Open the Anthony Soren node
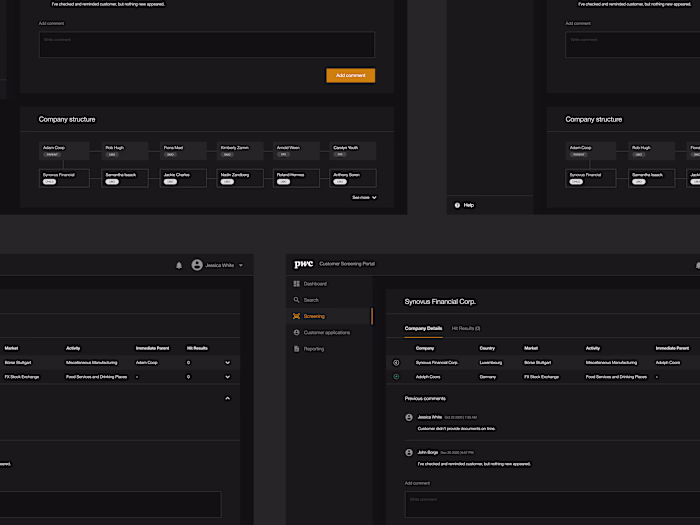 353,178
